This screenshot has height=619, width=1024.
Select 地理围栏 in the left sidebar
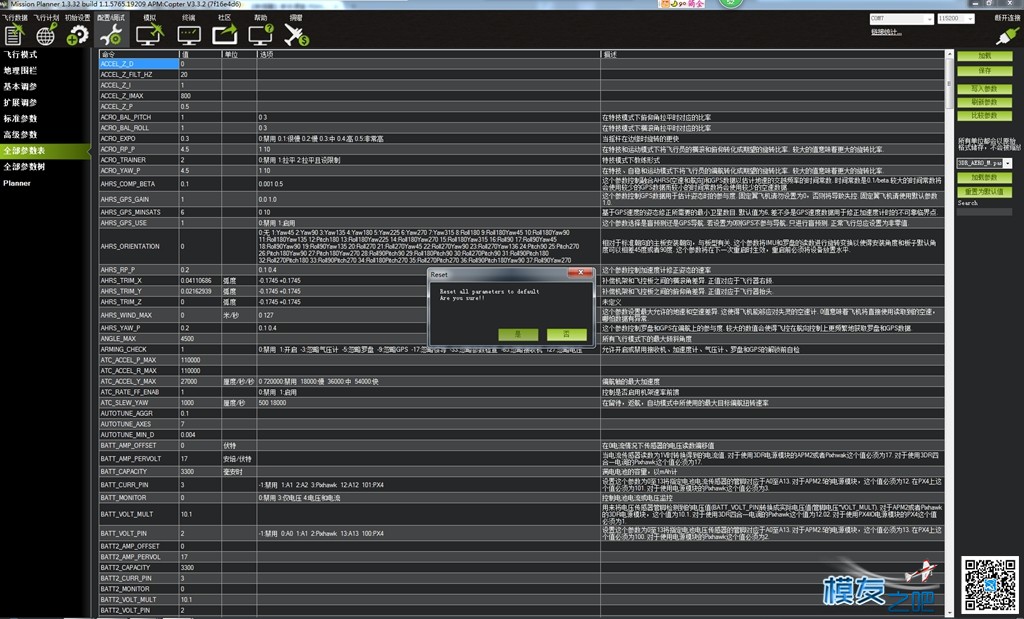point(20,71)
